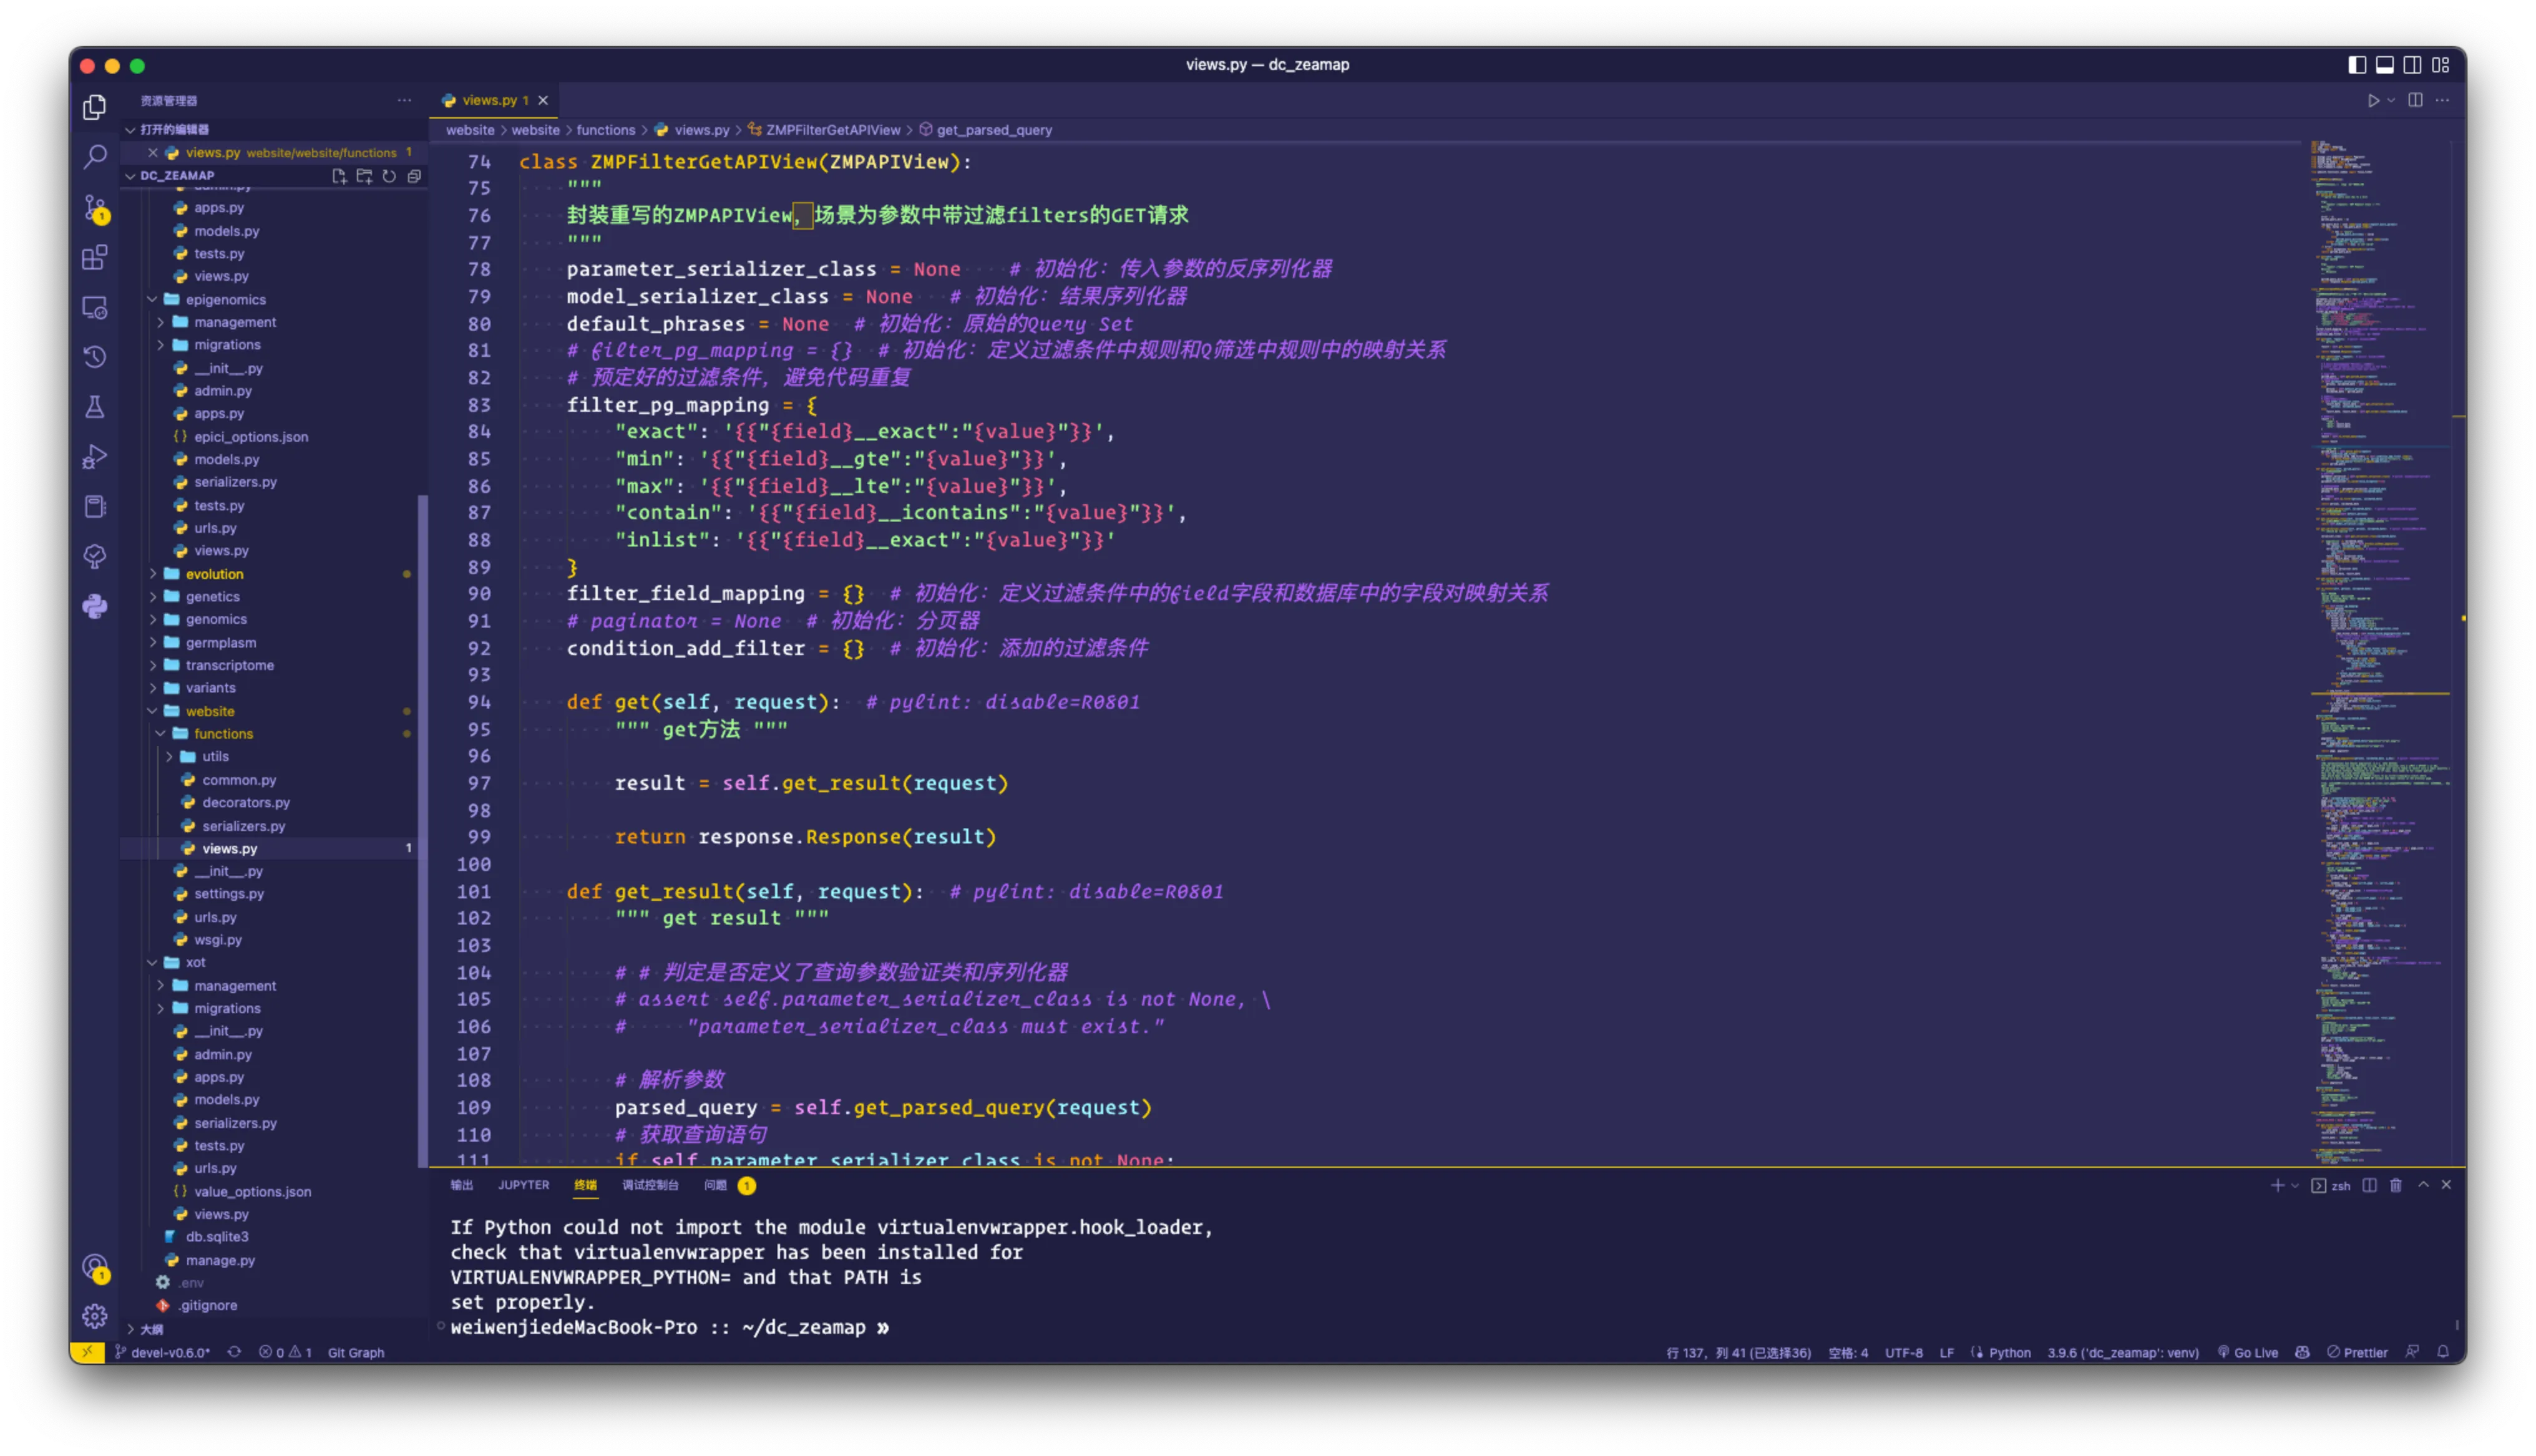2536x1456 pixels.
Task: Click the New File icon in explorer header
Action: (339, 176)
